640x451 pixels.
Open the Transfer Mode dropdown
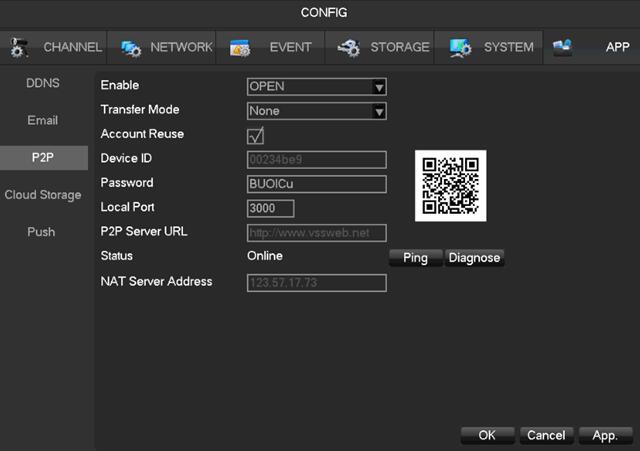[316, 111]
